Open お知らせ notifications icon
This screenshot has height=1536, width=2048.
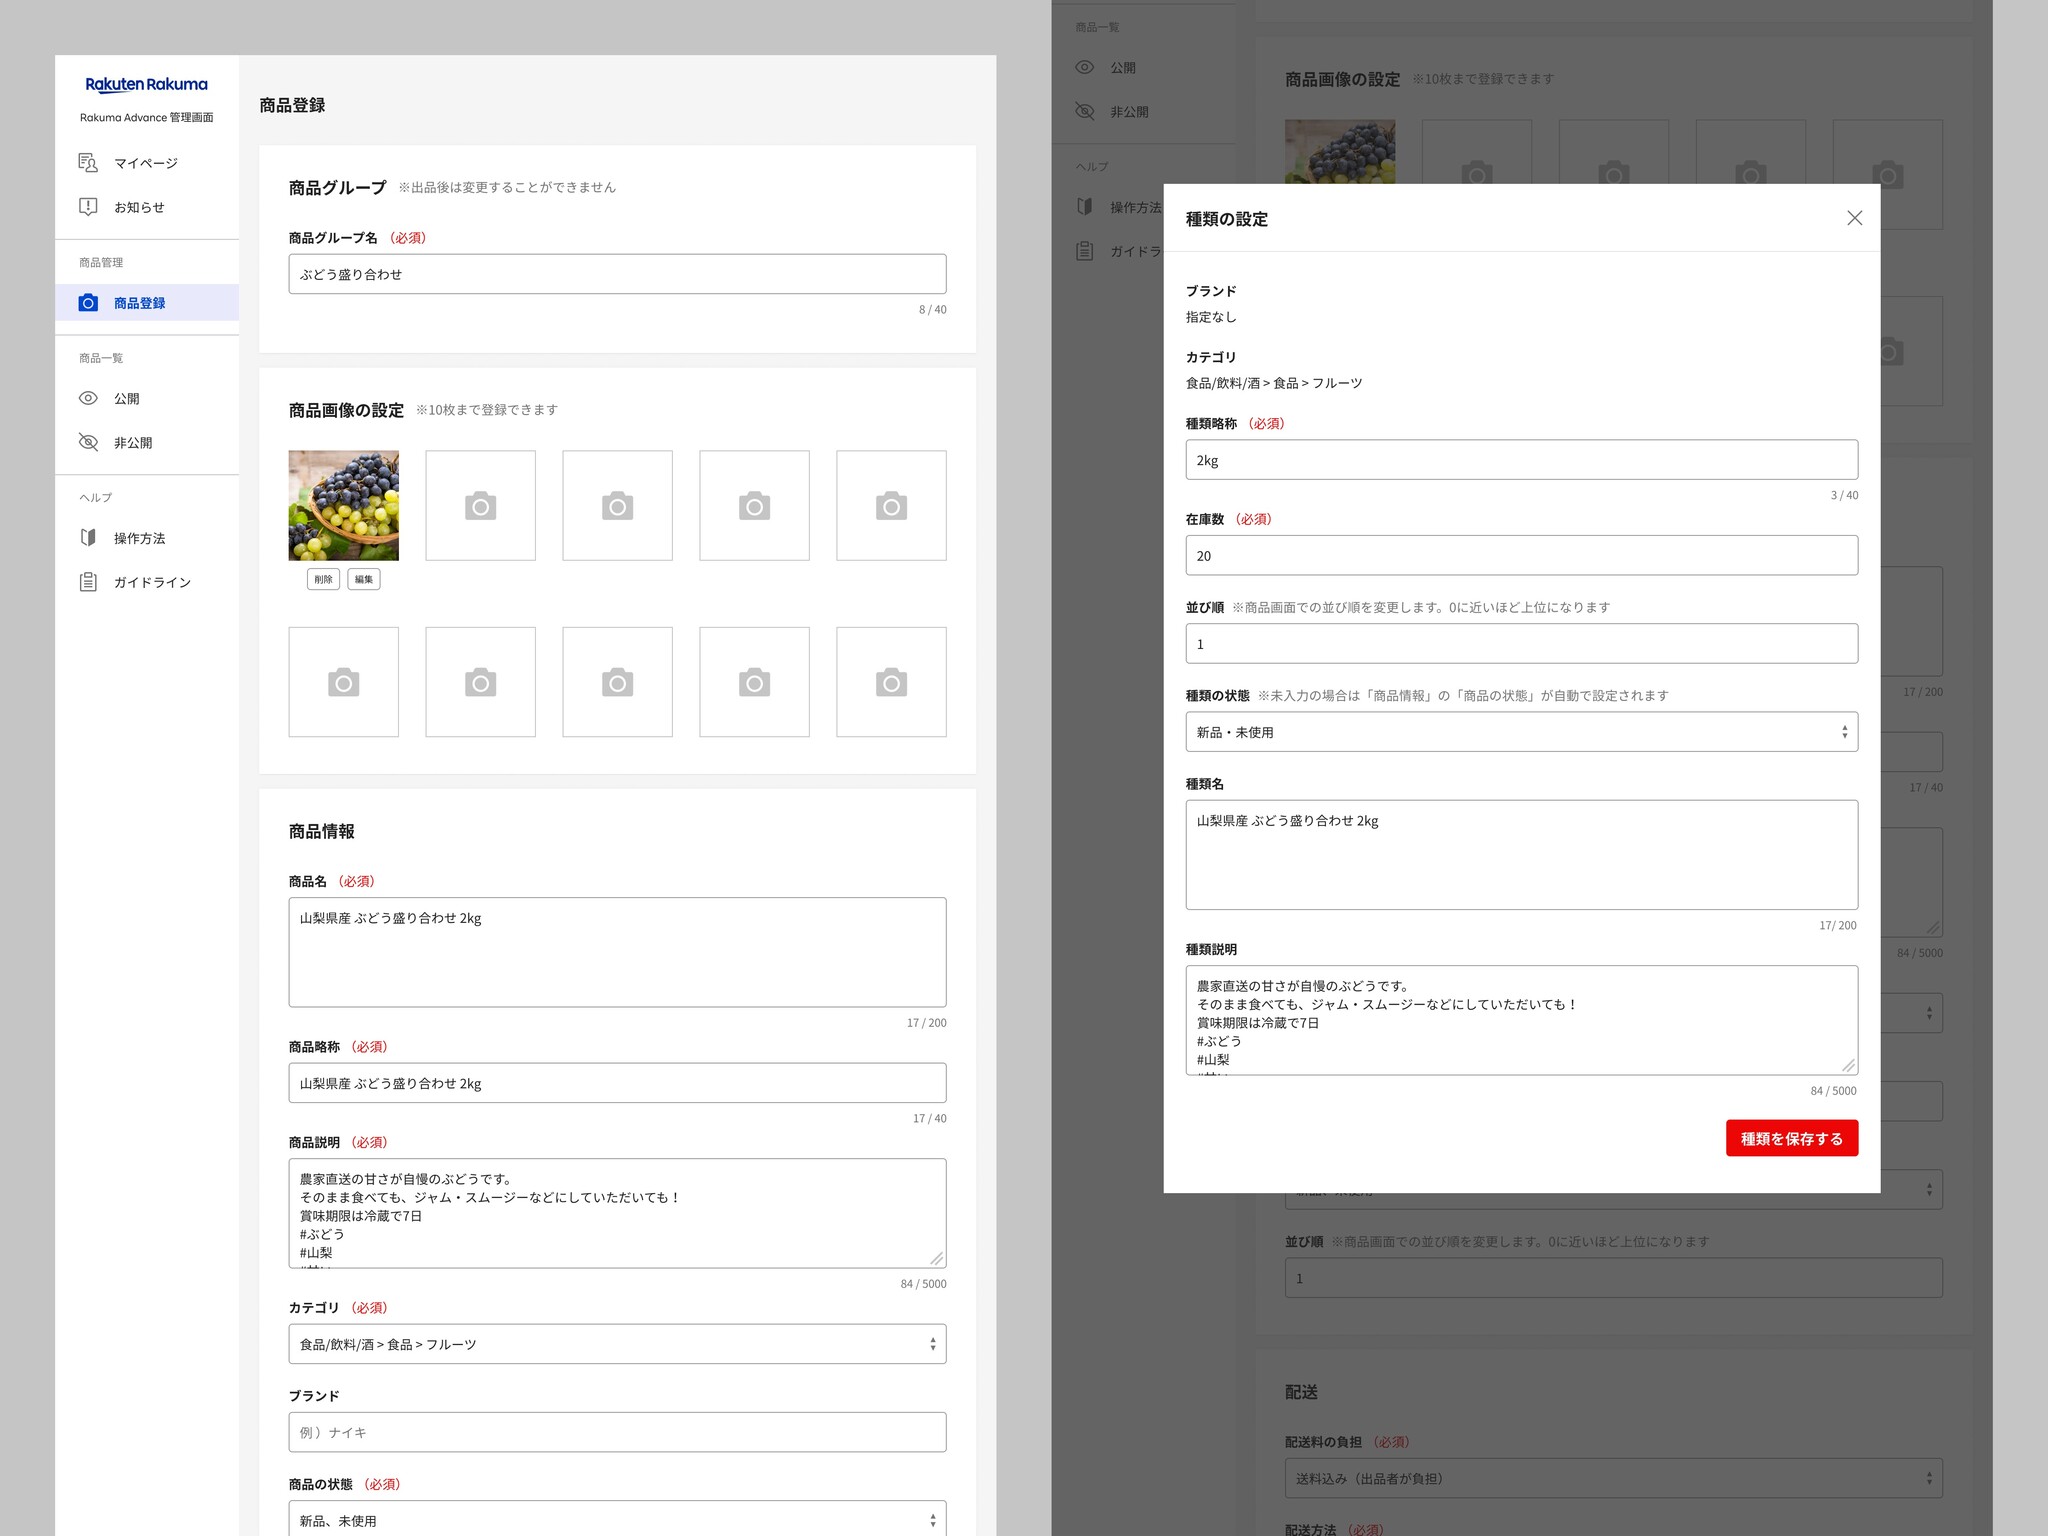[x=88, y=207]
